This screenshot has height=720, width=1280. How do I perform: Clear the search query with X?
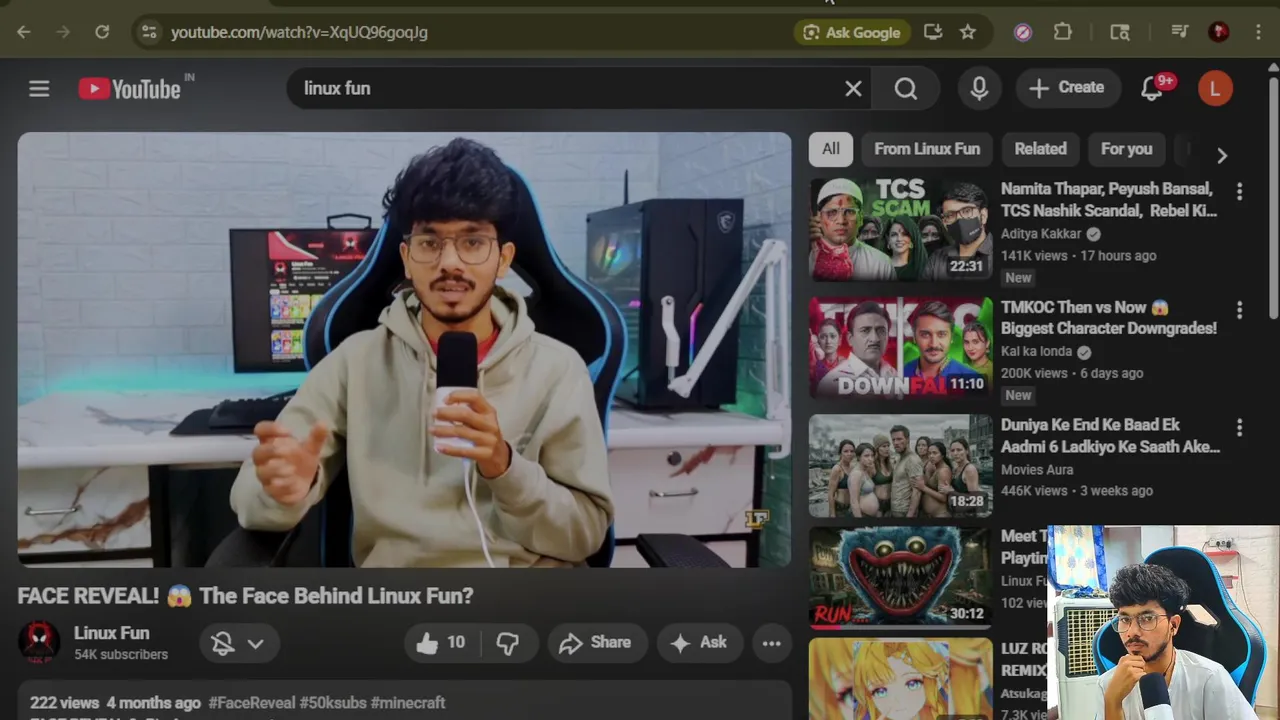(853, 88)
